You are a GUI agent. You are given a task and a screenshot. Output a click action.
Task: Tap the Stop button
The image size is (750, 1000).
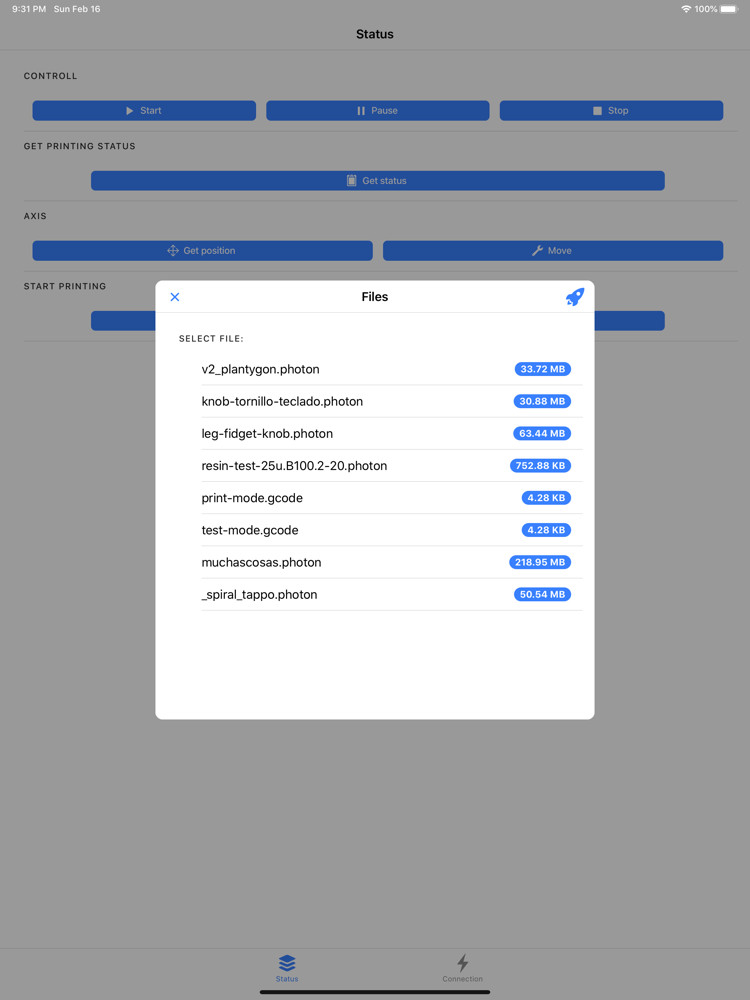point(612,110)
